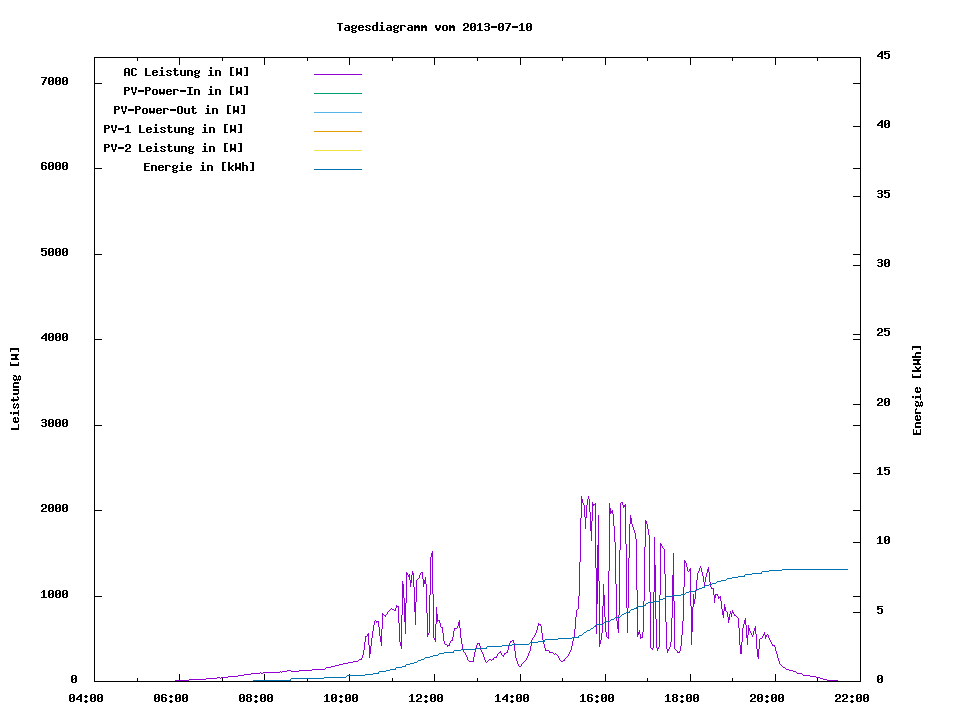Click the 16:00 time axis label

[x=597, y=699]
